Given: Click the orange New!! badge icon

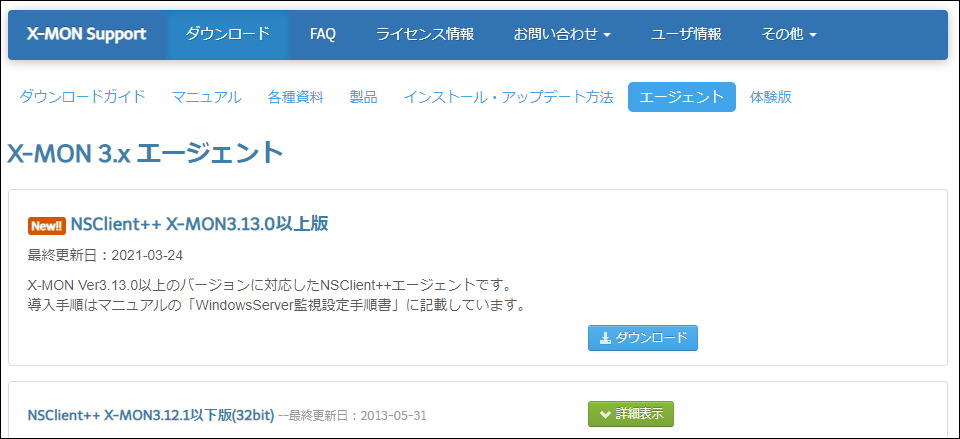Looking at the screenshot, I should [x=46, y=225].
